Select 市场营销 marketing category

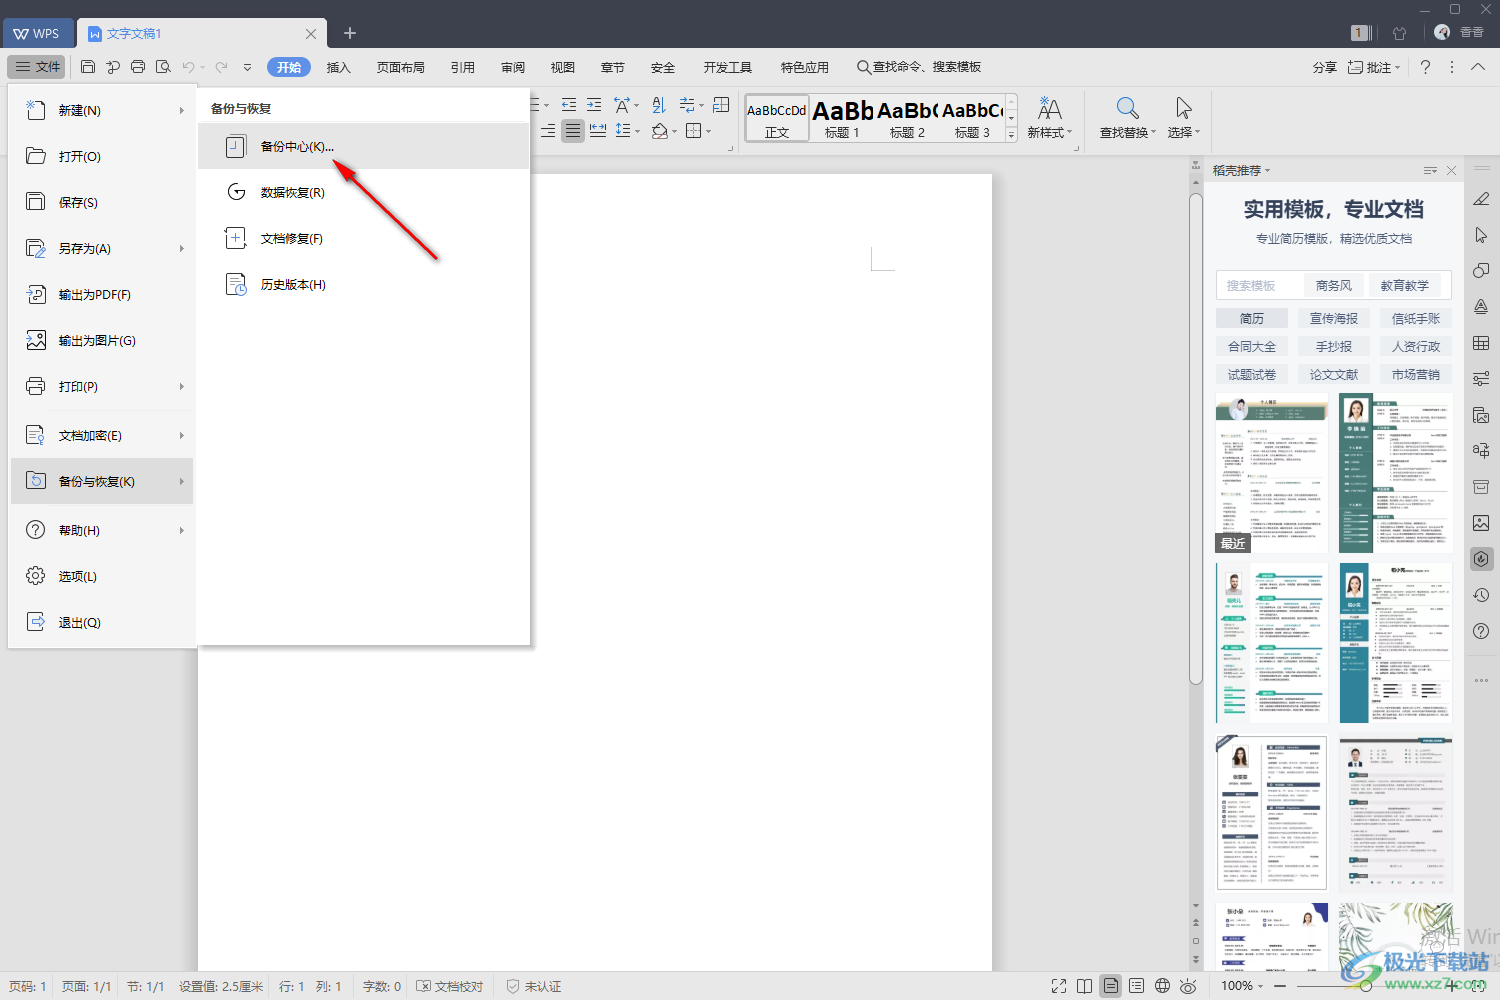pyautogui.click(x=1416, y=374)
